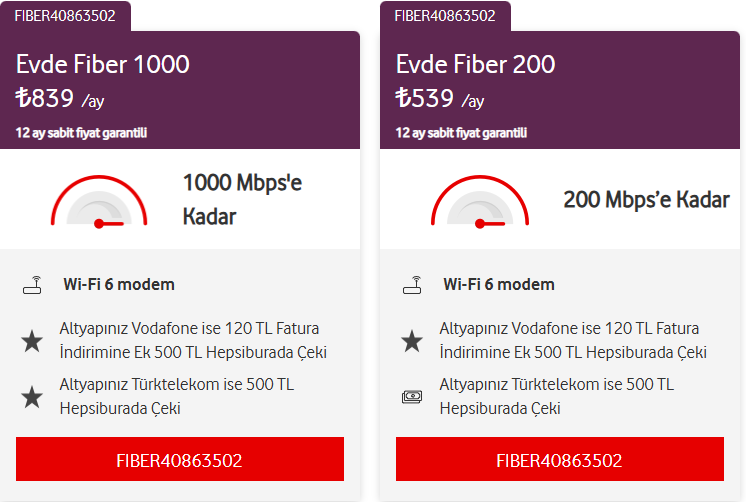
Task: Click Vodafone star icon in Fiber 200 card
Action: [412, 341]
